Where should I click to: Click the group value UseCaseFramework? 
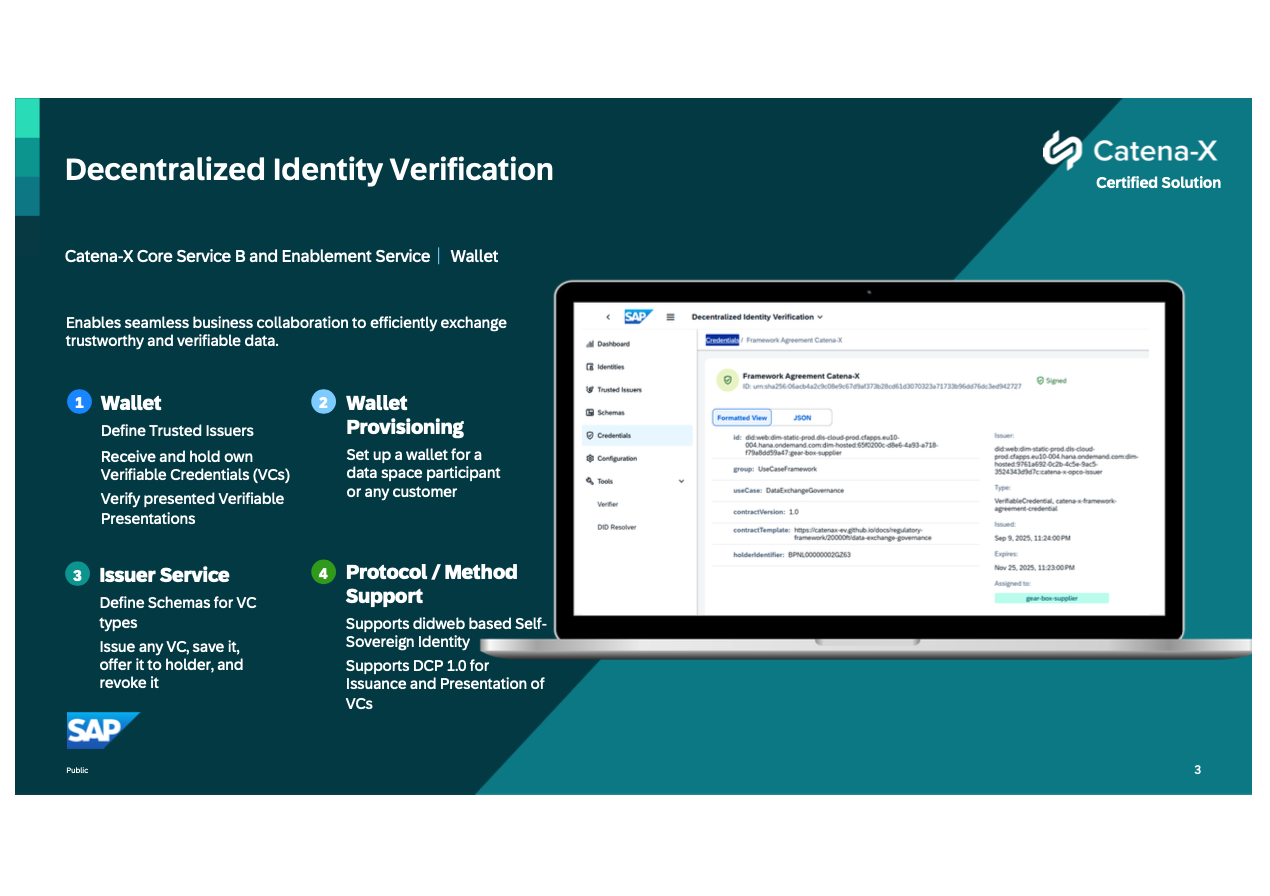tap(788, 469)
